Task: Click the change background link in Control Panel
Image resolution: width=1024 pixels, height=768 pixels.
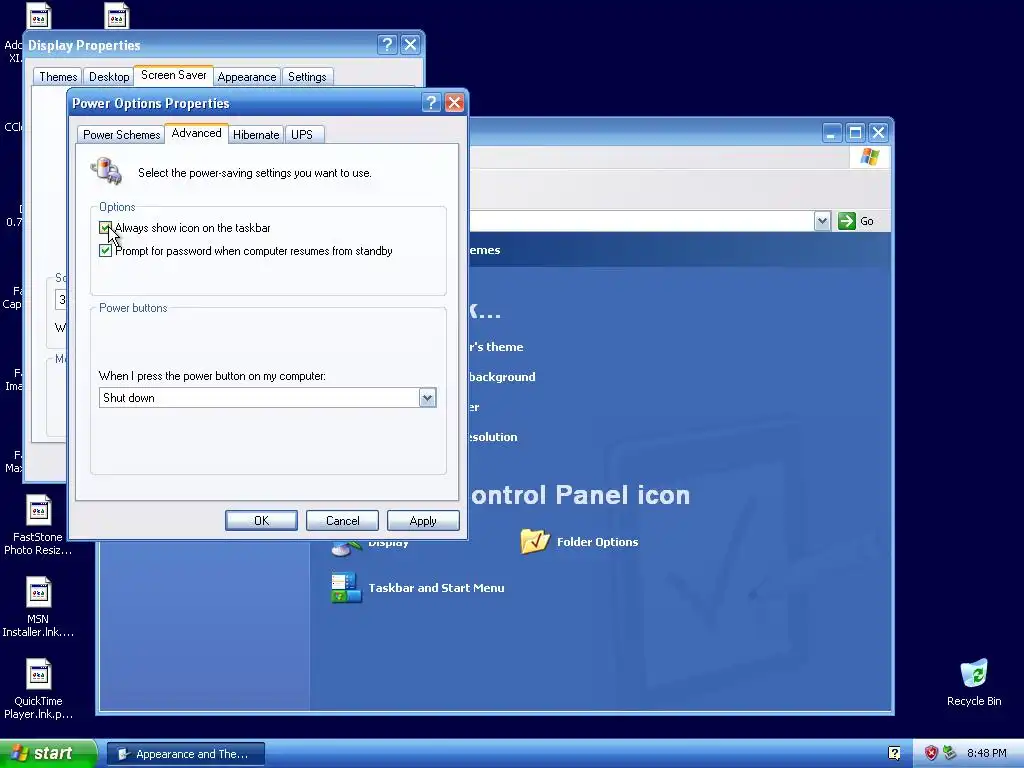Action: coord(502,377)
